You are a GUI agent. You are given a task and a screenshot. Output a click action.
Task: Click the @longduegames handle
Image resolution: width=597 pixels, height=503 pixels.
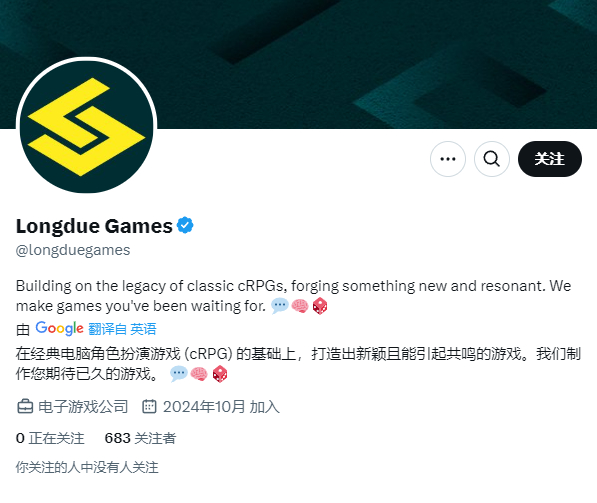pyautogui.click(x=73, y=250)
